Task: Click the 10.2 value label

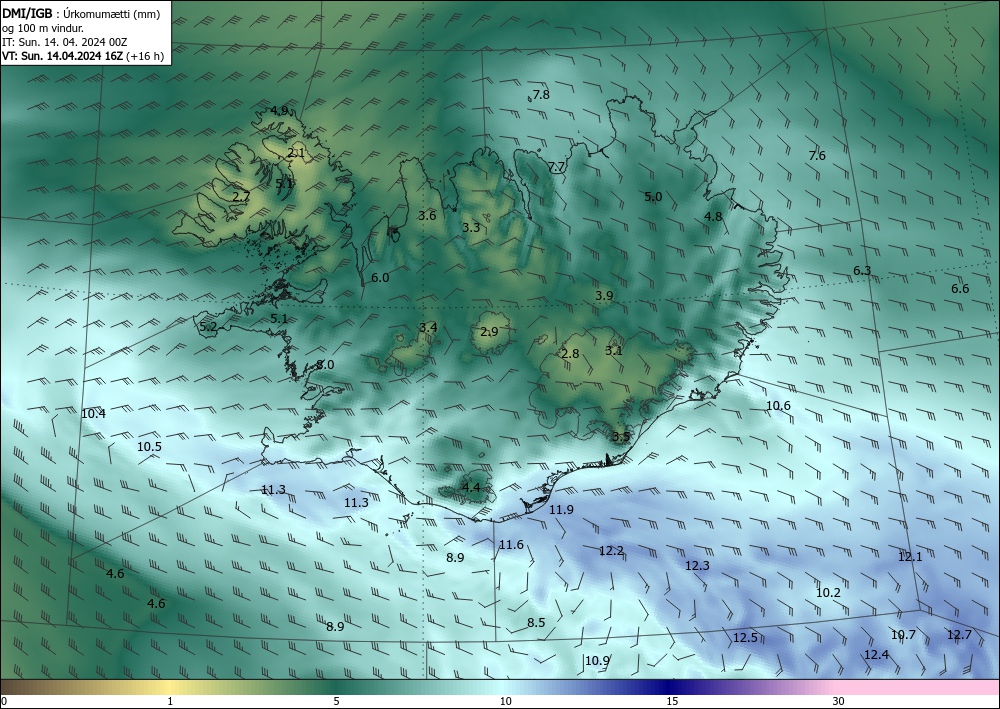Action: point(828,592)
